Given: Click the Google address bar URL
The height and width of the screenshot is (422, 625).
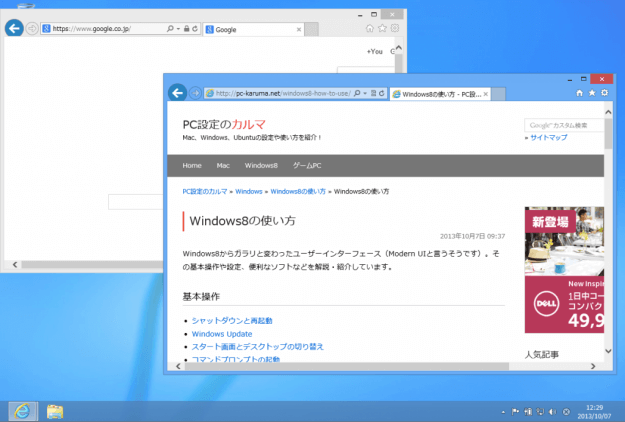Looking at the screenshot, I should coord(92,29).
